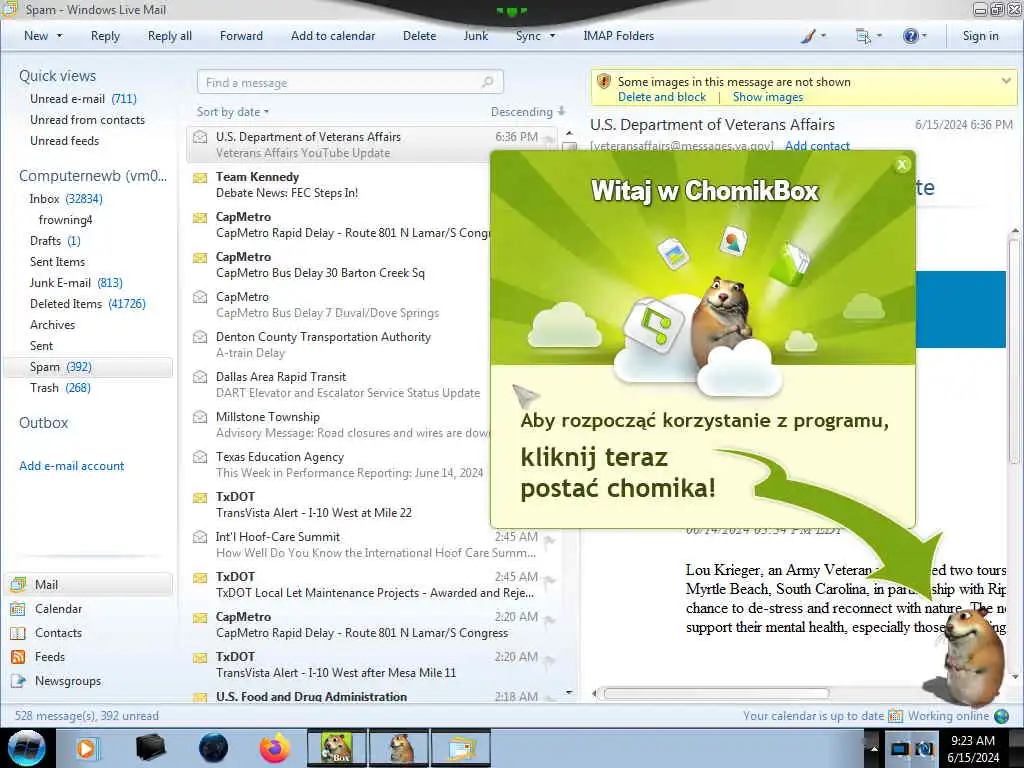Image resolution: width=1024 pixels, height=768 pixels.
Task: Click envelope icon of Dallas Area Rapid Transit message
Action: pos(200,377)
